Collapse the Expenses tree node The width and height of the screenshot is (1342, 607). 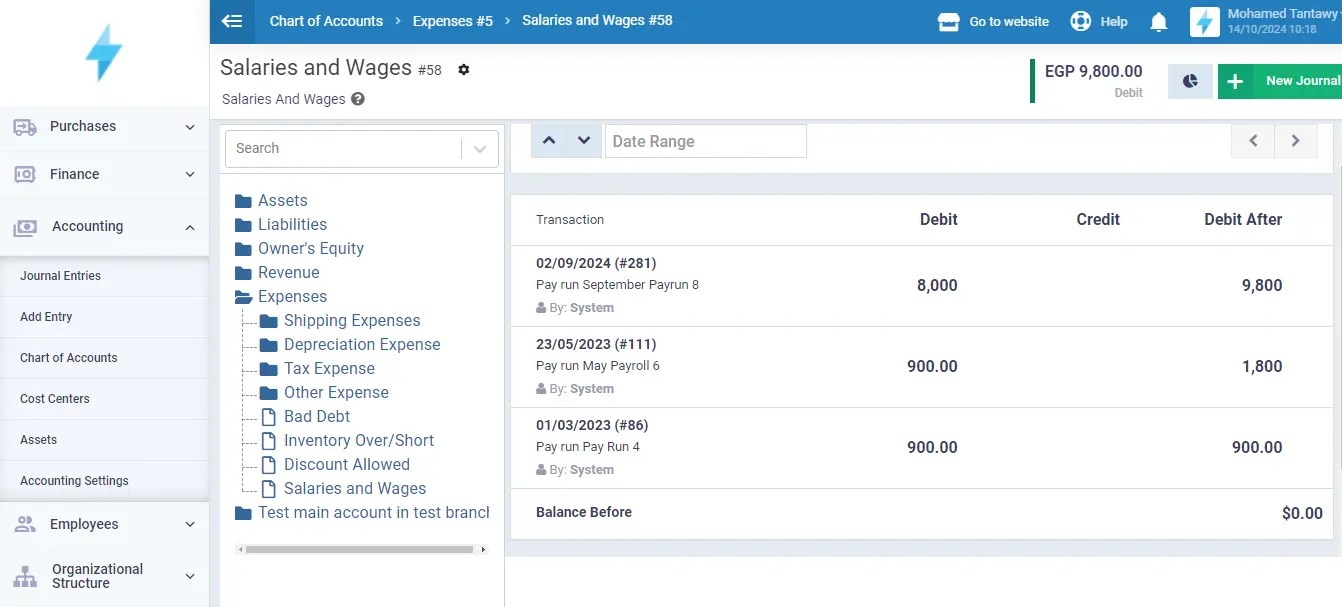tap(241, 296)
